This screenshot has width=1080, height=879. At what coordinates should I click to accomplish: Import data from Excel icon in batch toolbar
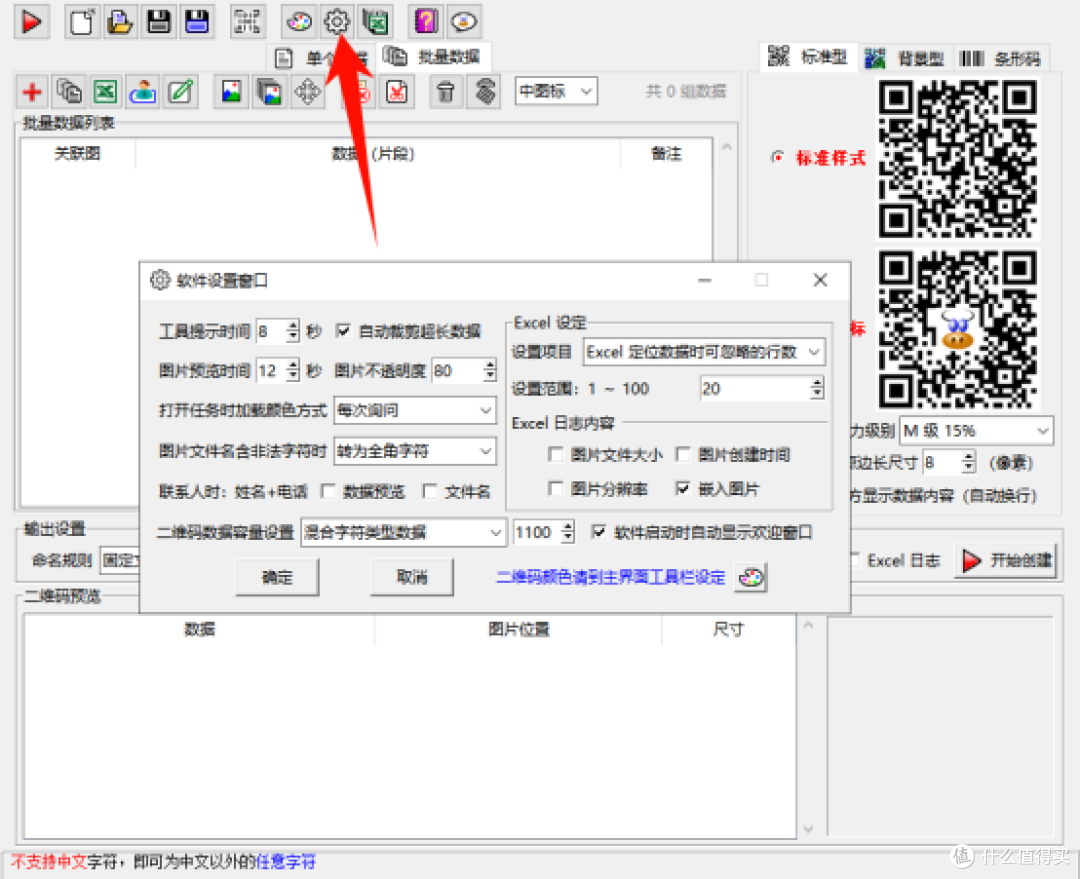(x=105, y=92)
